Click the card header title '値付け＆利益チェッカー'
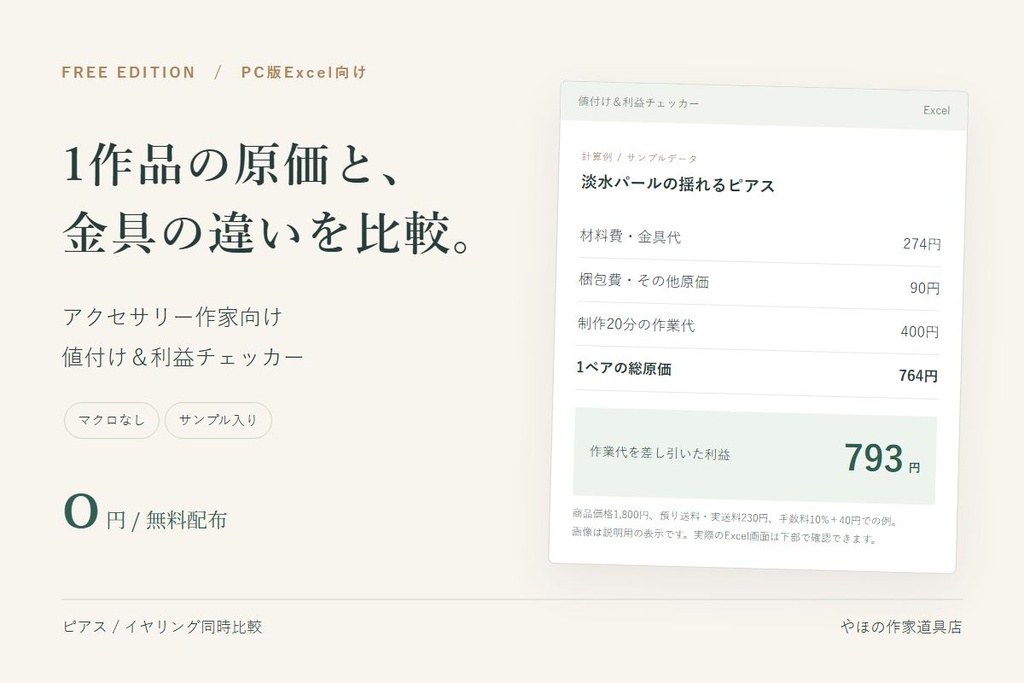This screenshot has height=683, width=1024. pyautogui.click(x=638, y=102)
